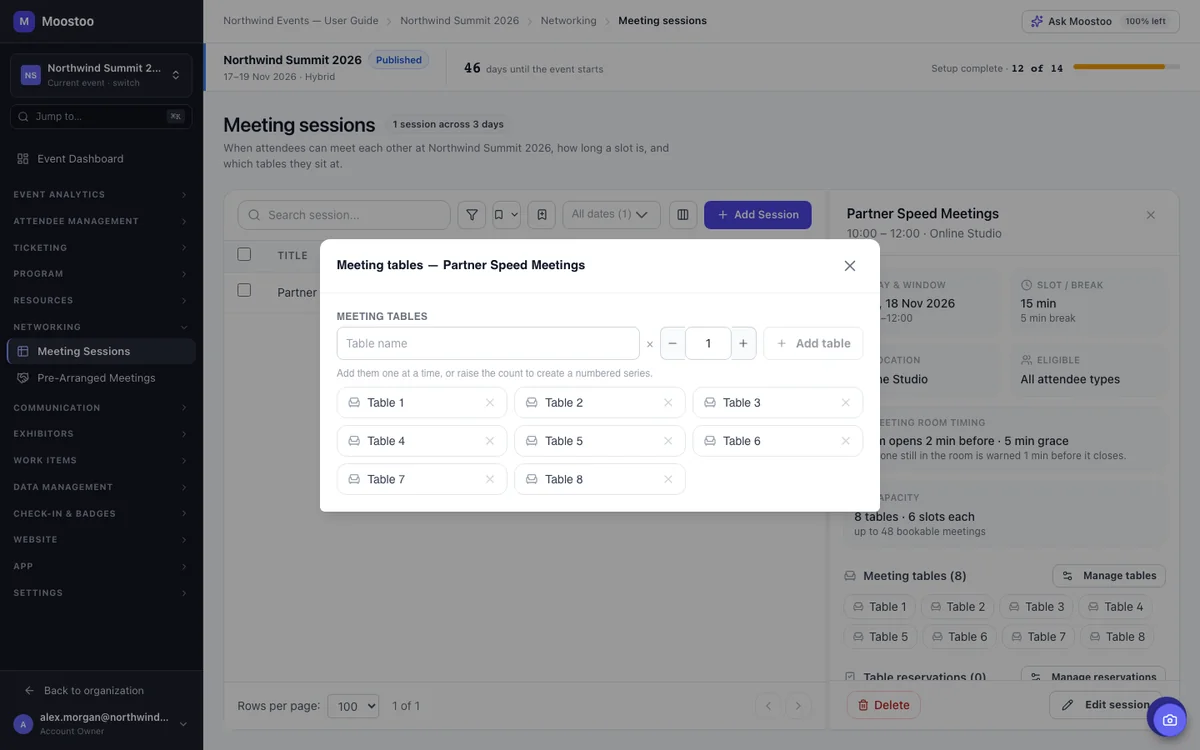Expand Work Items section
The width and height of the screenshot is (1200, 750).
click(101, 461)
